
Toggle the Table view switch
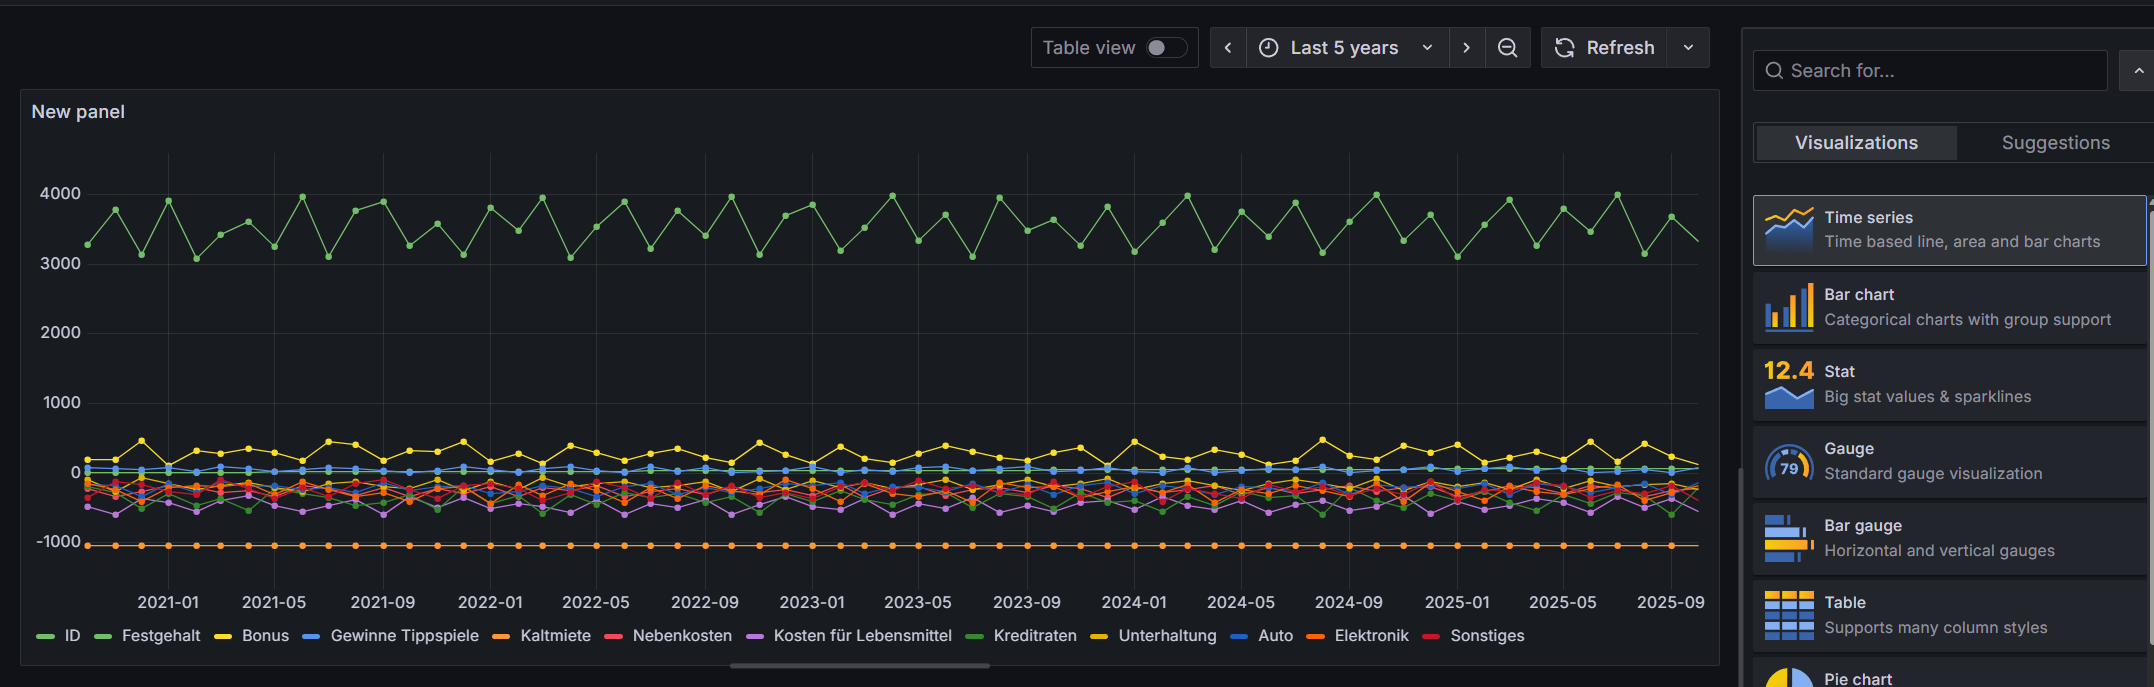pyautogui.click(x=1166, y=48)
